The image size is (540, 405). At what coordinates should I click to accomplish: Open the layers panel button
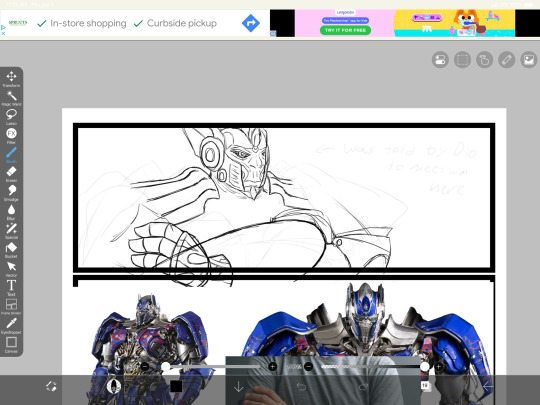point(426,386)
